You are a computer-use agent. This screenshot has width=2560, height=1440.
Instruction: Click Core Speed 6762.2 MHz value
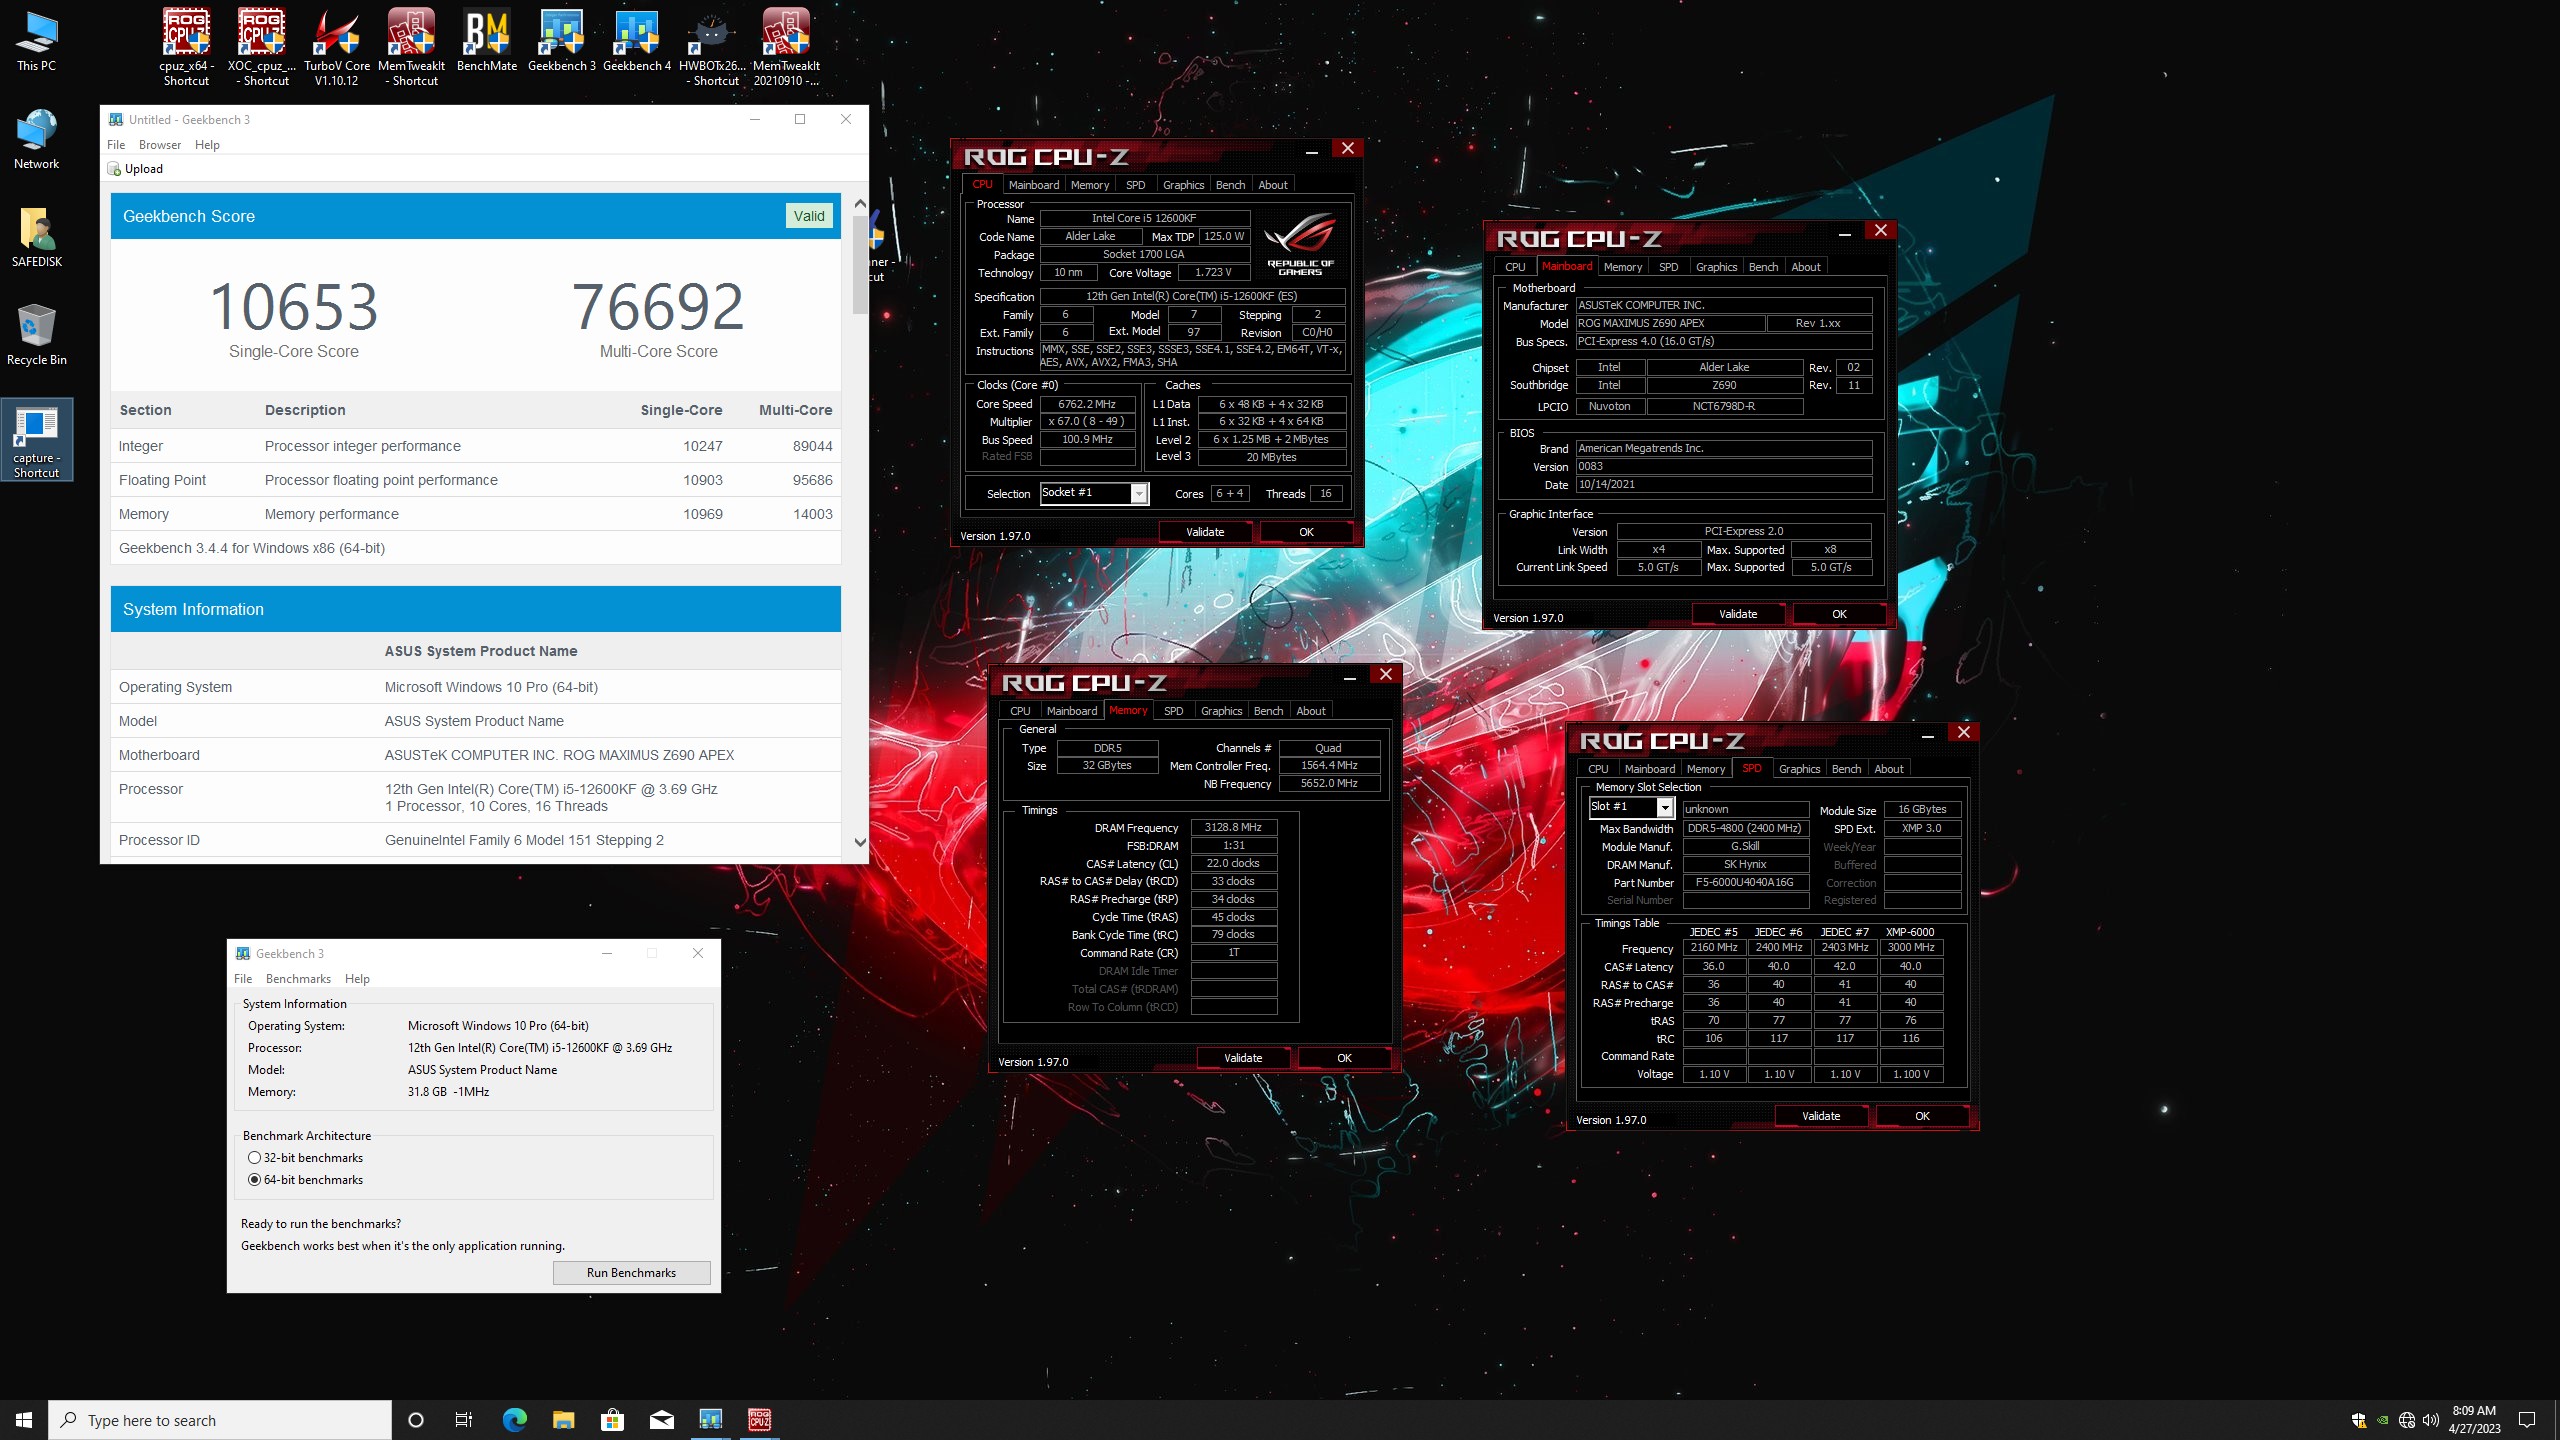pos(1087,404)
